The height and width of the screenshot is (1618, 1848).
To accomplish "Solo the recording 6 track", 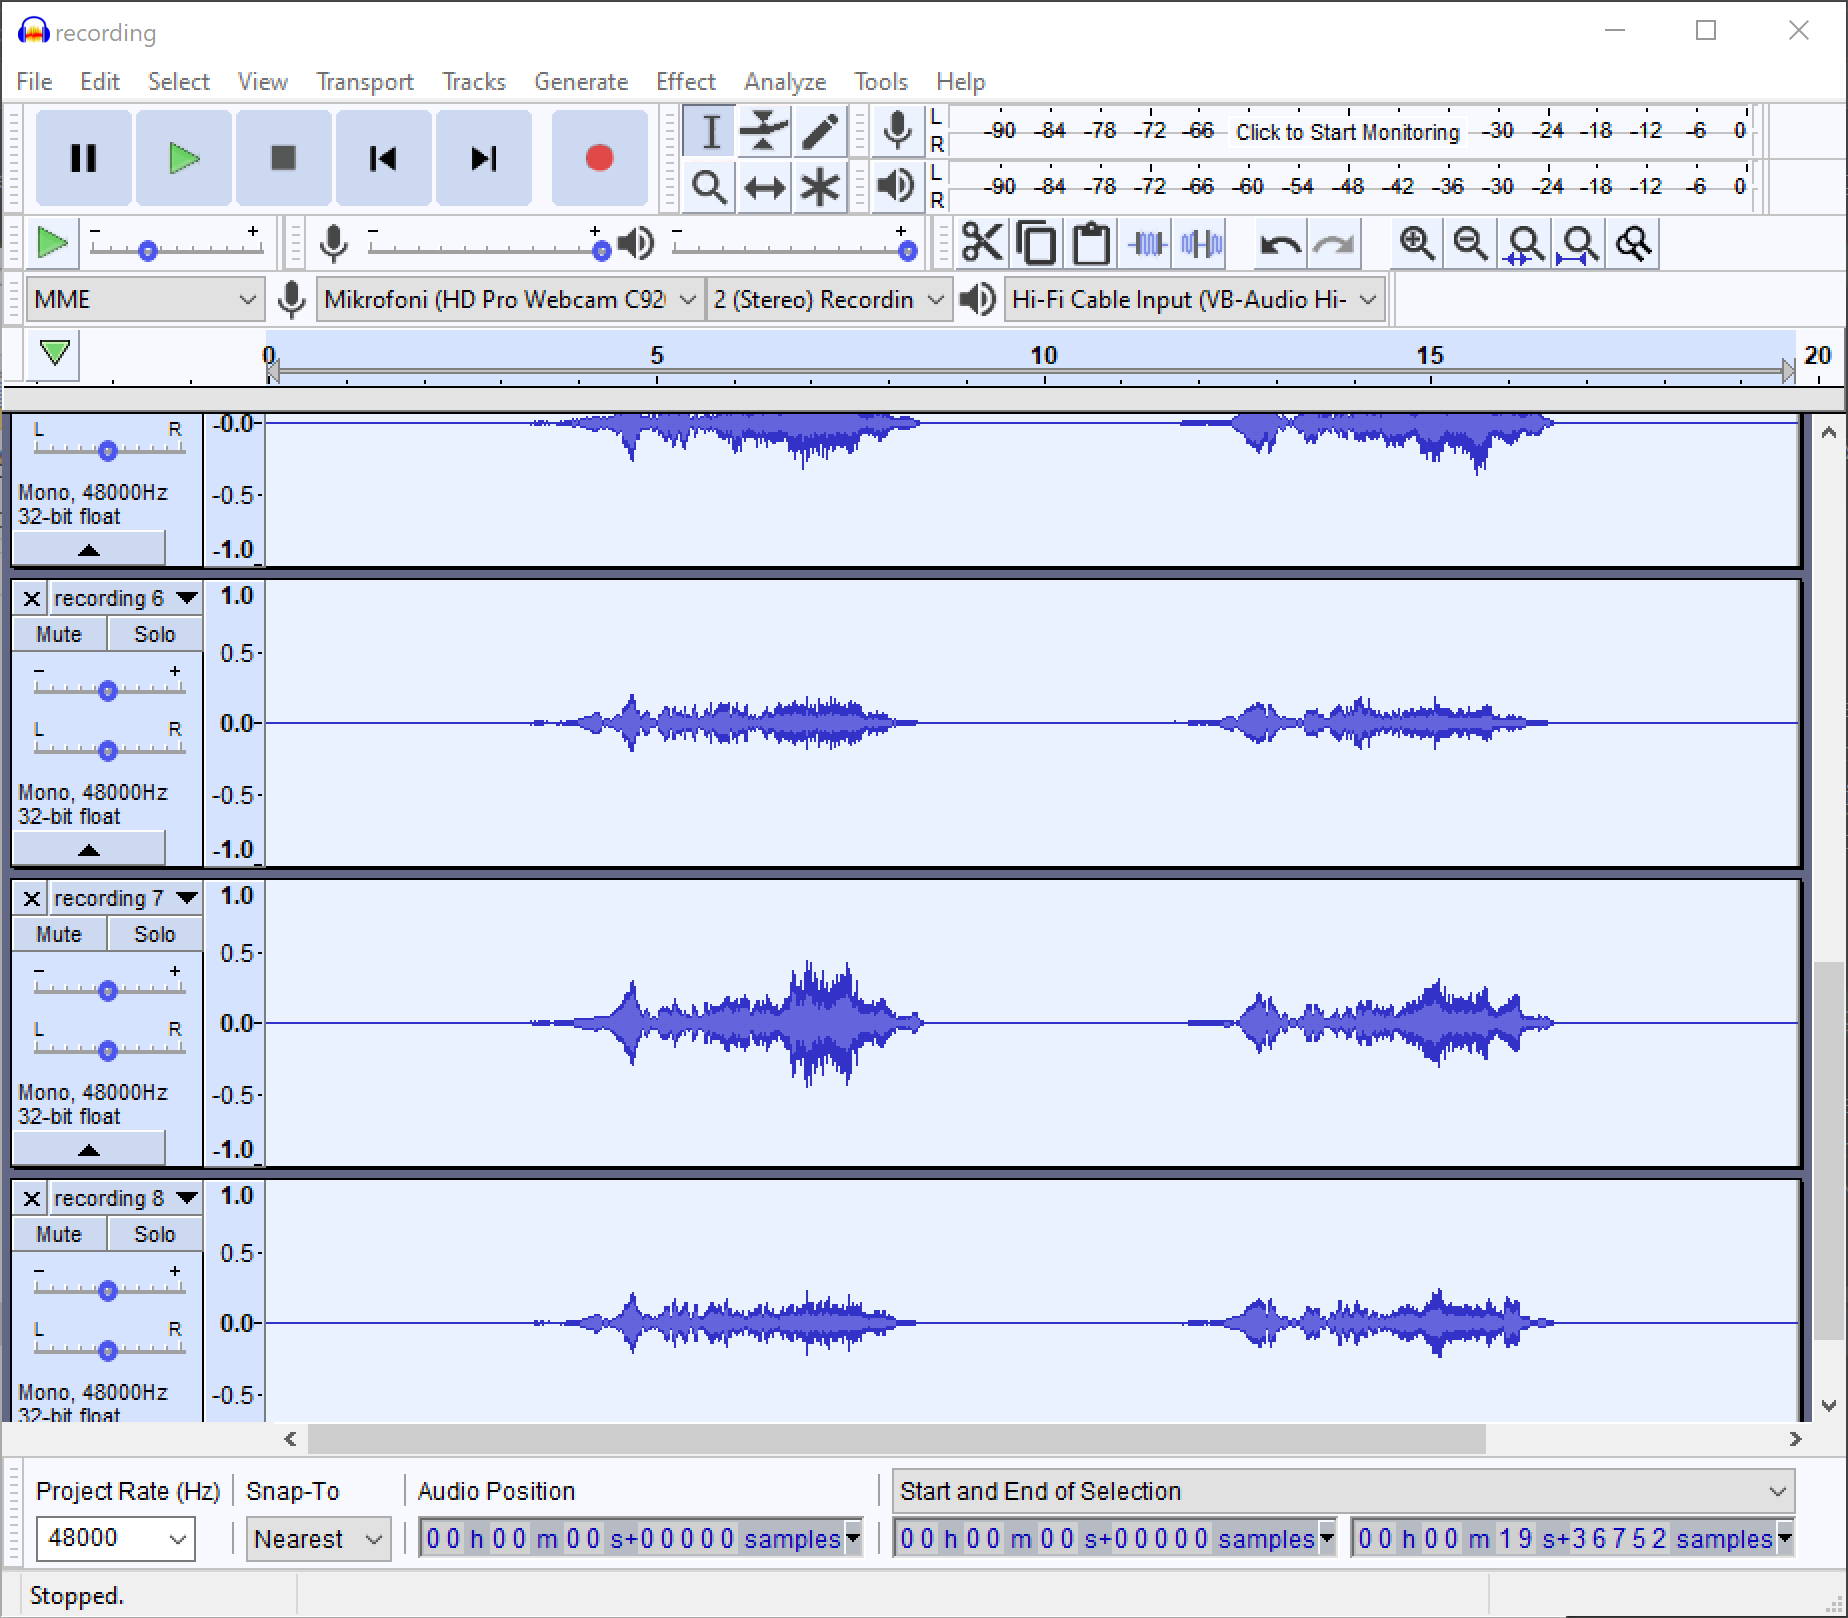I will [155, 634].
